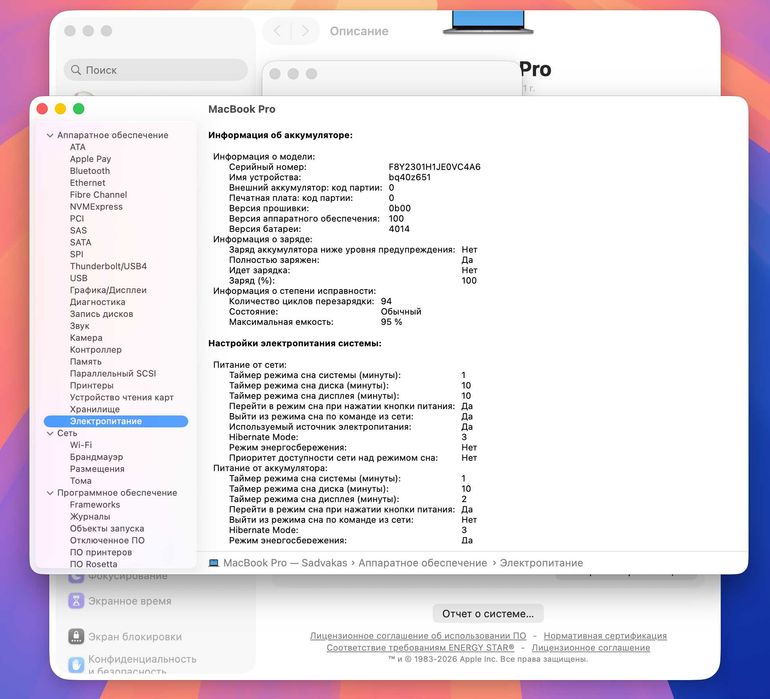Open Соответствие требованиям ENERGY STAR link

[420, 647]
